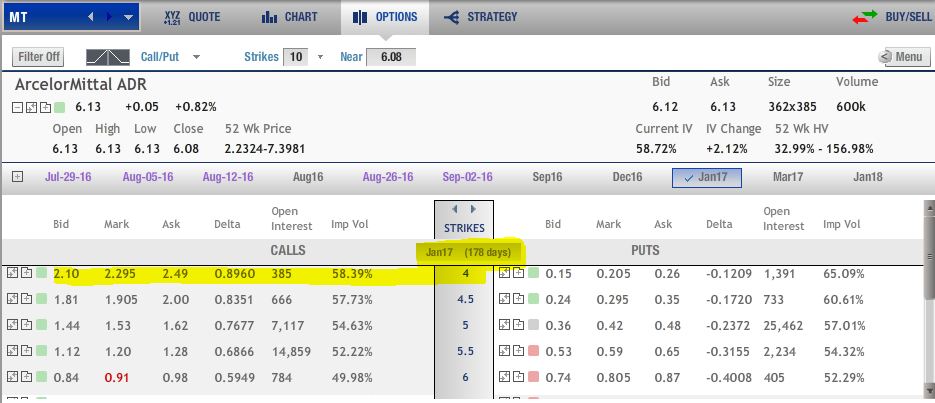
Task: Toggle the Filter Off button
Action: tap(39, 57)
